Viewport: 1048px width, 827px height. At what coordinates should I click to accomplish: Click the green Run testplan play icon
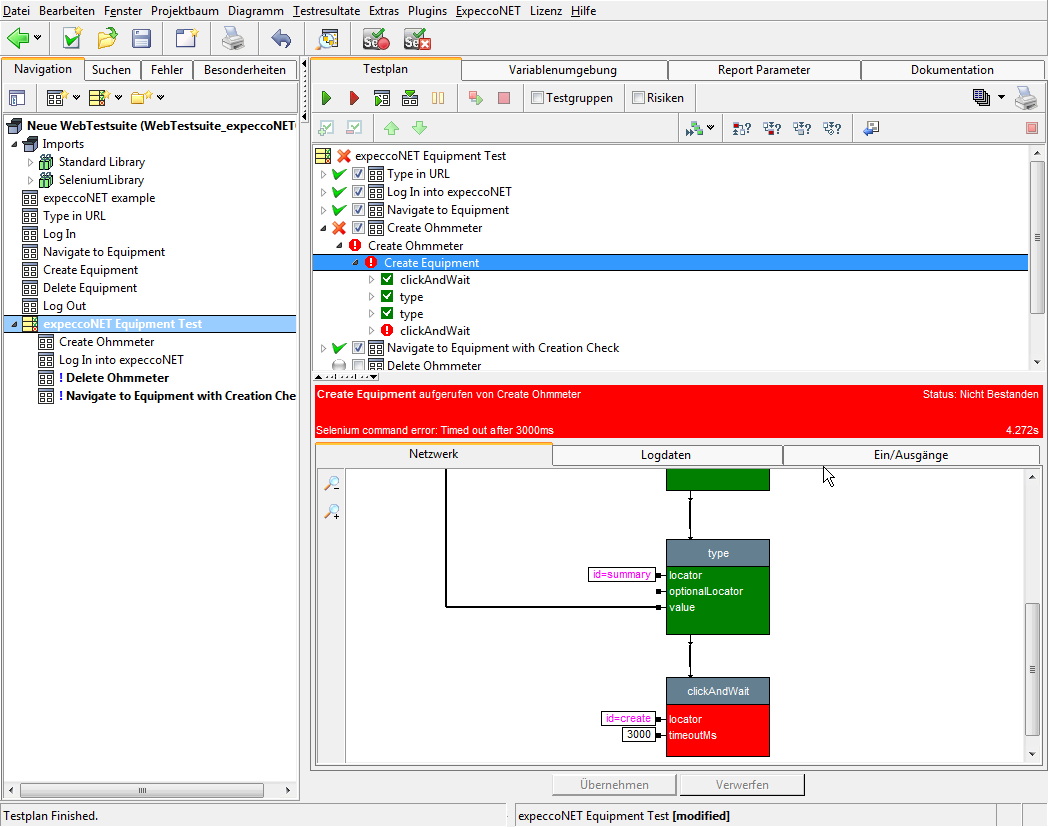click(x=326, y=98)
